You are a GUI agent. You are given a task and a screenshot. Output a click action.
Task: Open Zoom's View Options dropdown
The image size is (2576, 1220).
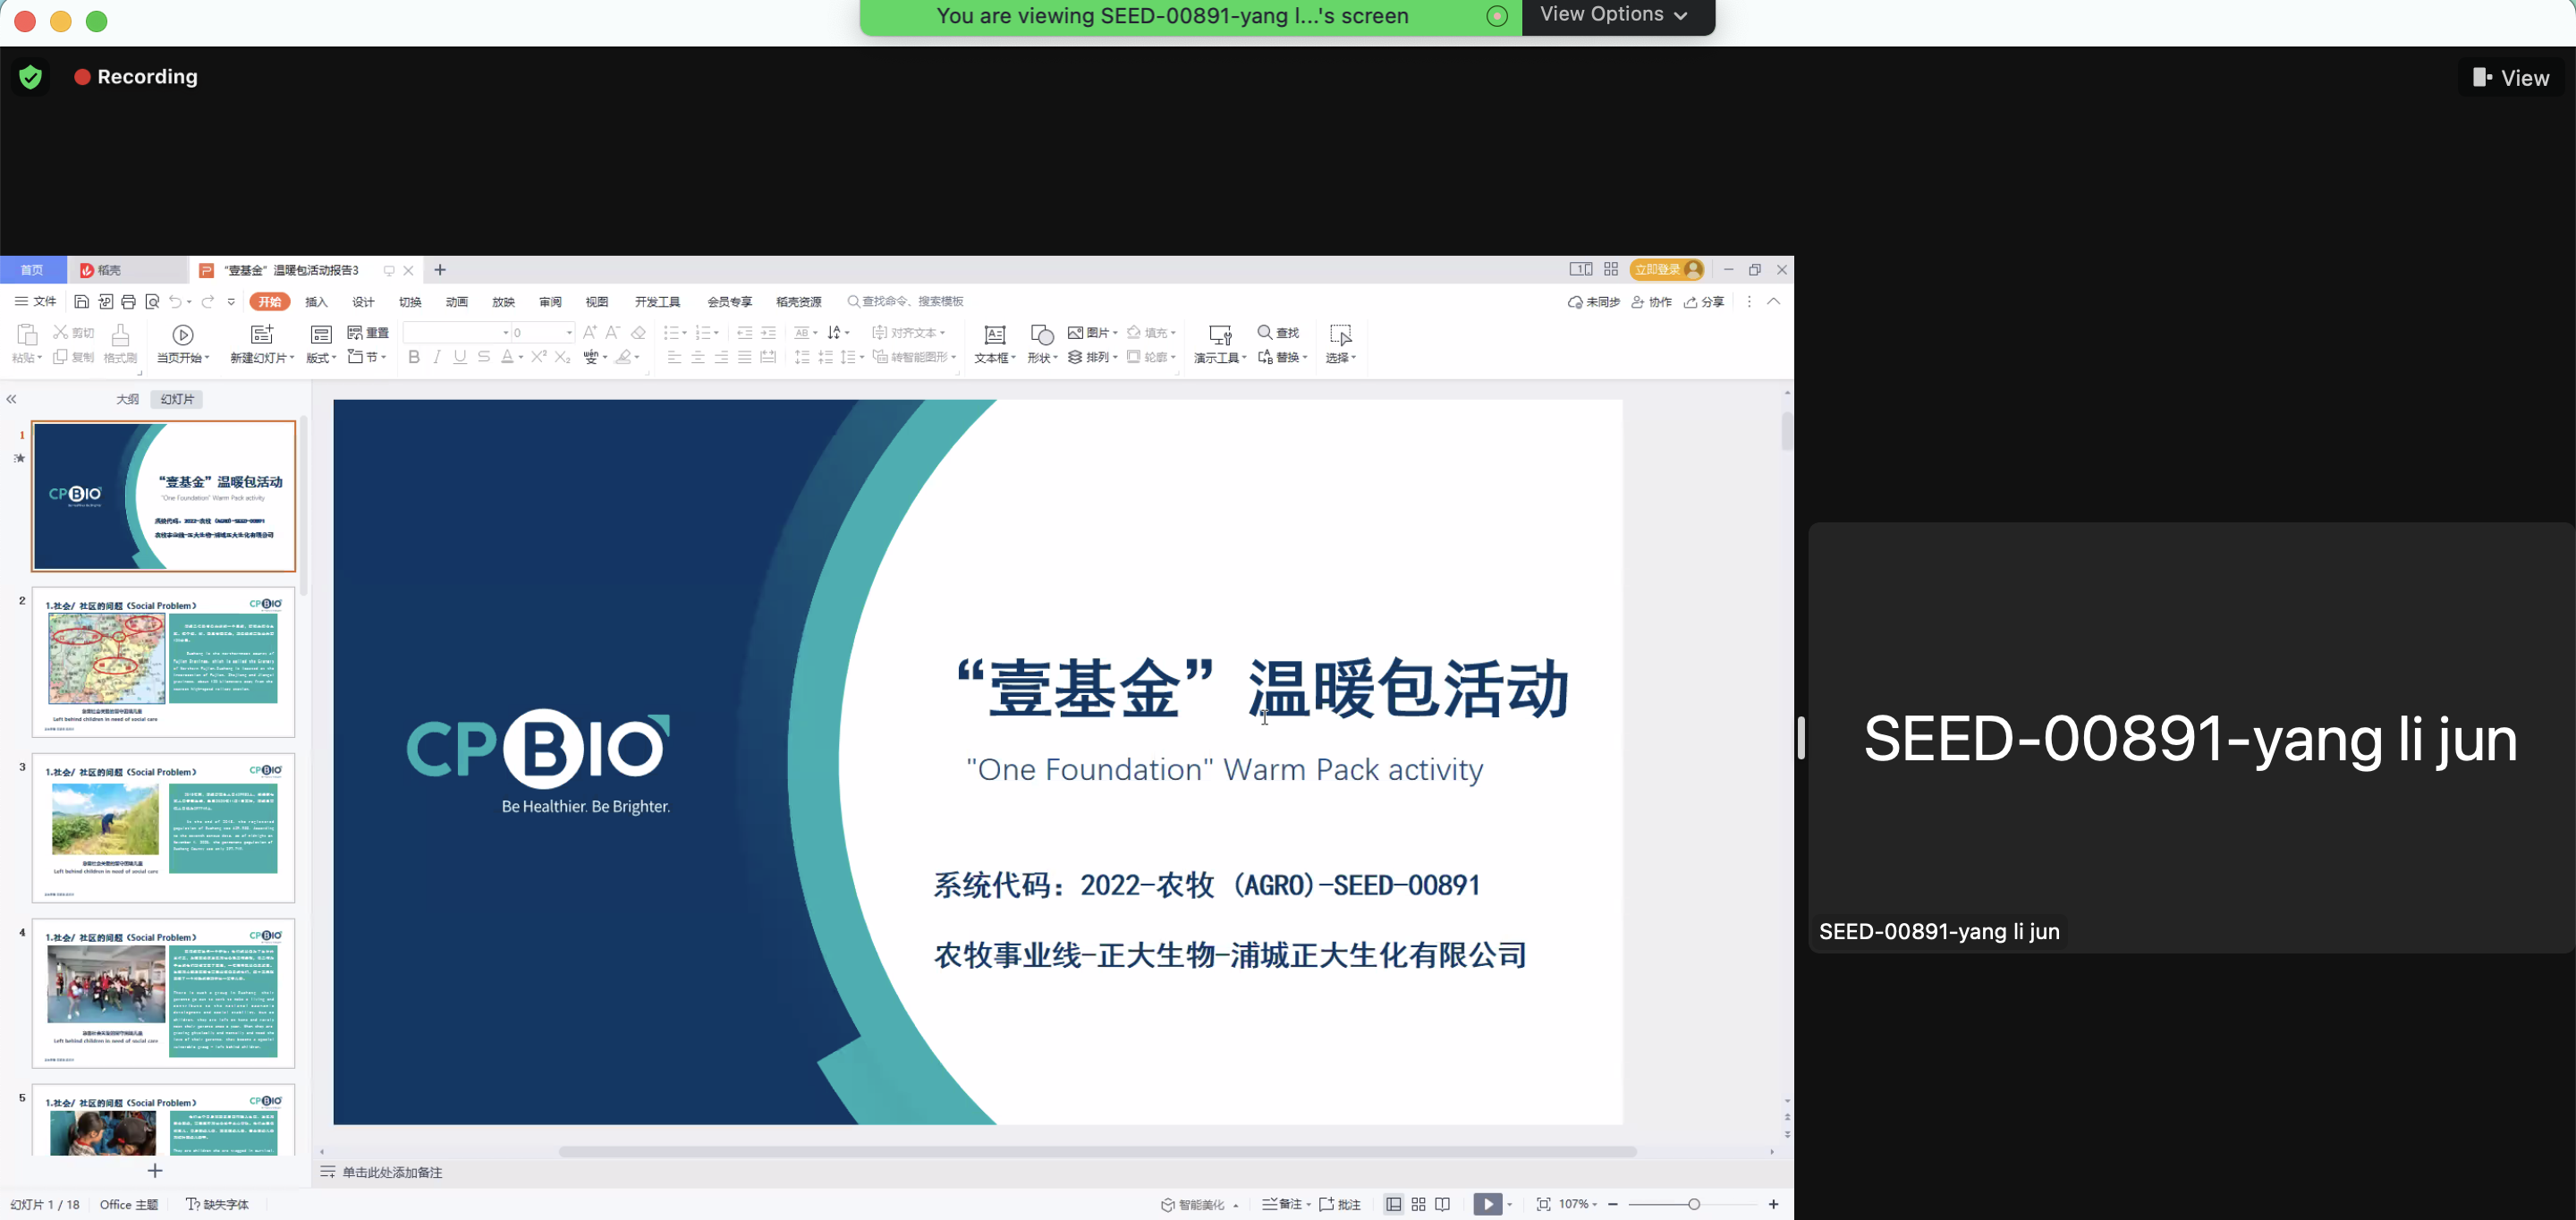tap(1614, 15)
